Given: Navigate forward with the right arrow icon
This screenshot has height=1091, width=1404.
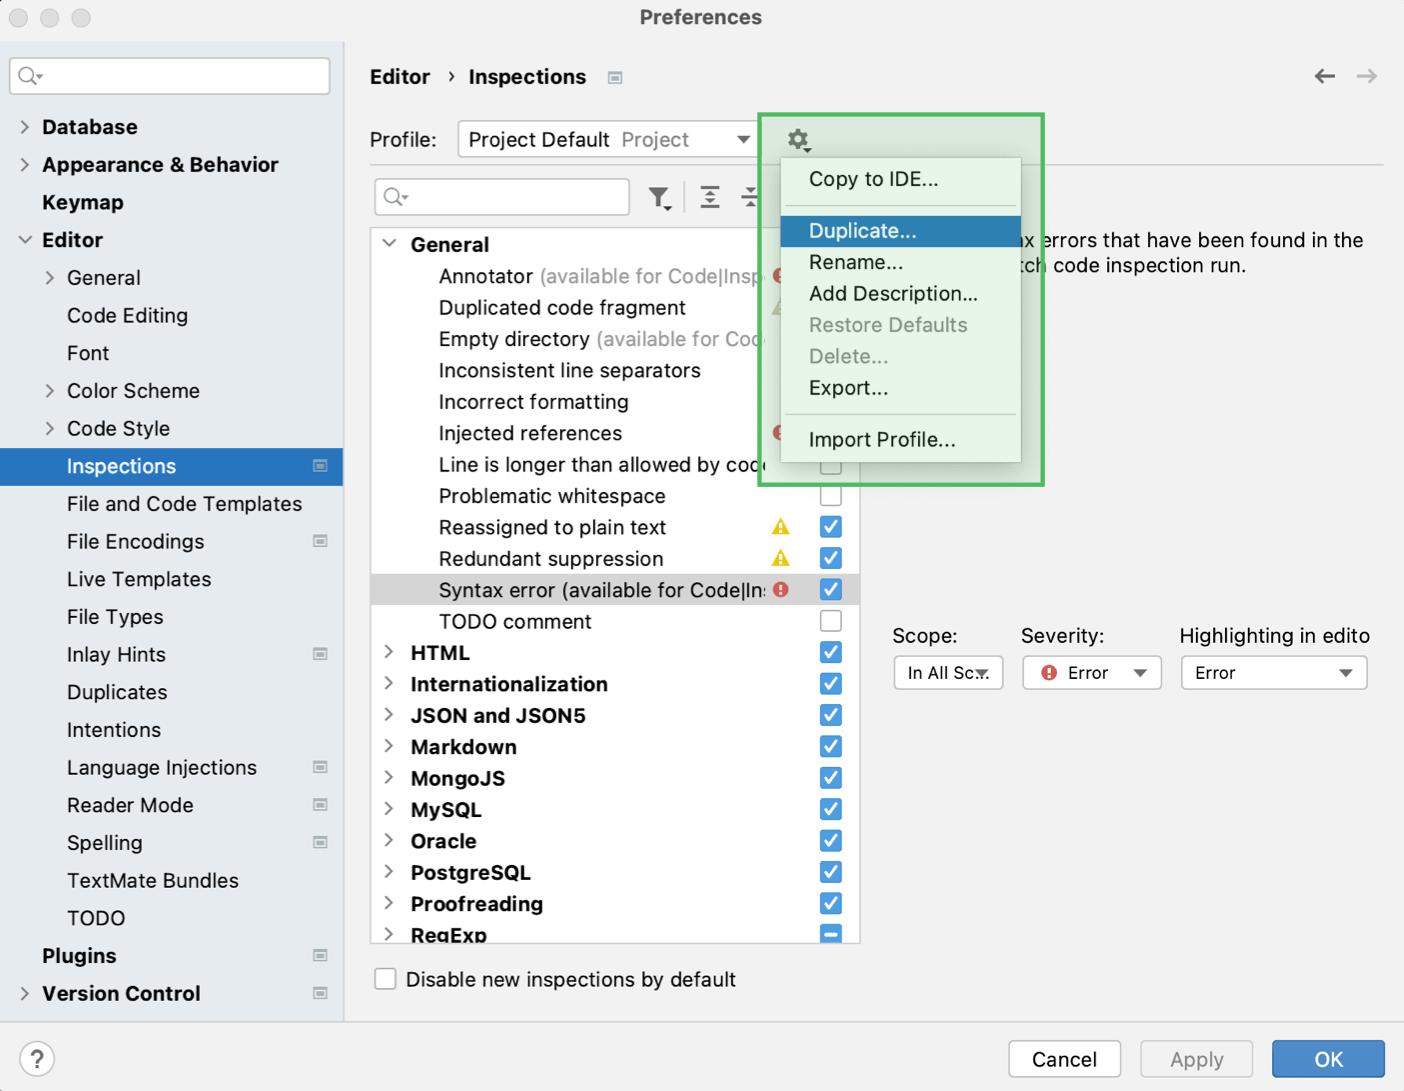Looking at the screenshot, I should (x=1367, y=76).
